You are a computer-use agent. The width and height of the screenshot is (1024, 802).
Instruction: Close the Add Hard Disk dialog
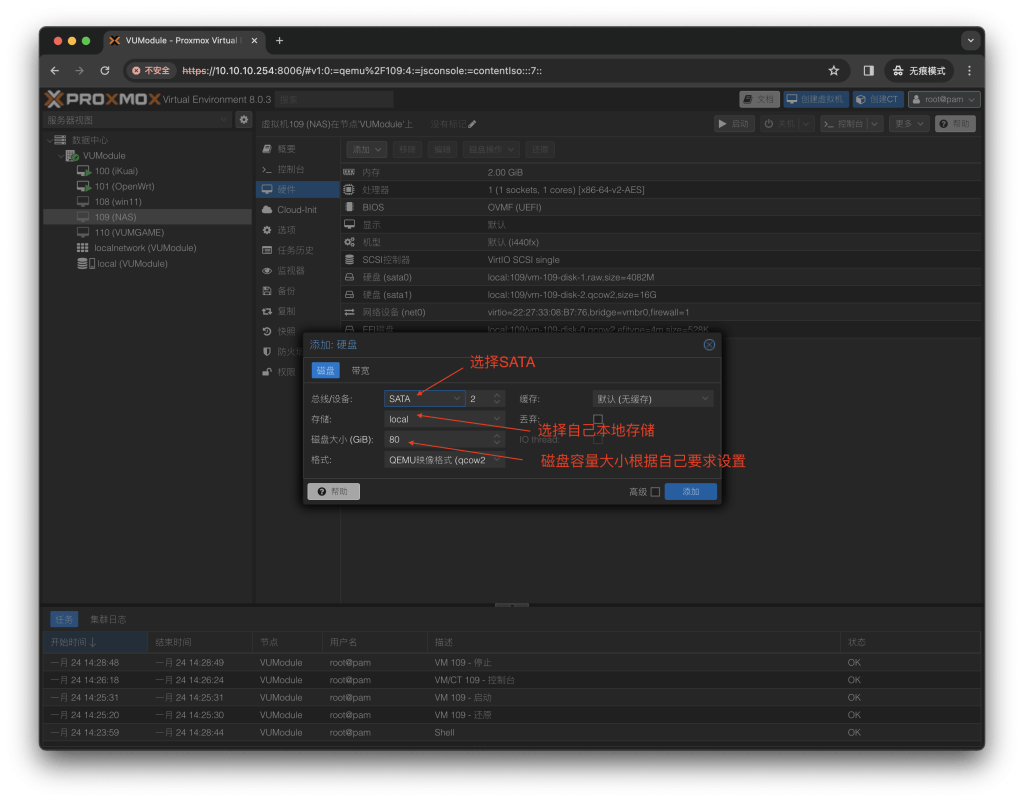click(709, 345)
